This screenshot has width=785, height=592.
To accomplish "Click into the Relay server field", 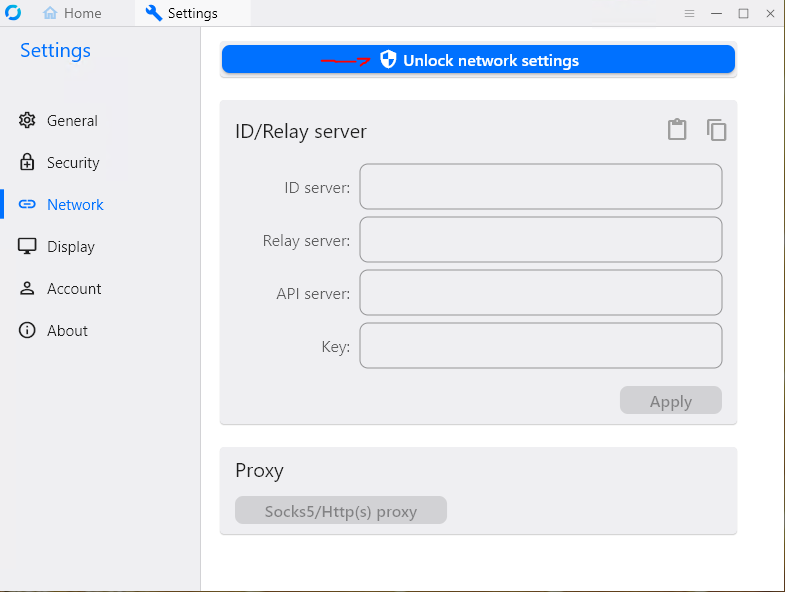I will (x=540, y=240).
